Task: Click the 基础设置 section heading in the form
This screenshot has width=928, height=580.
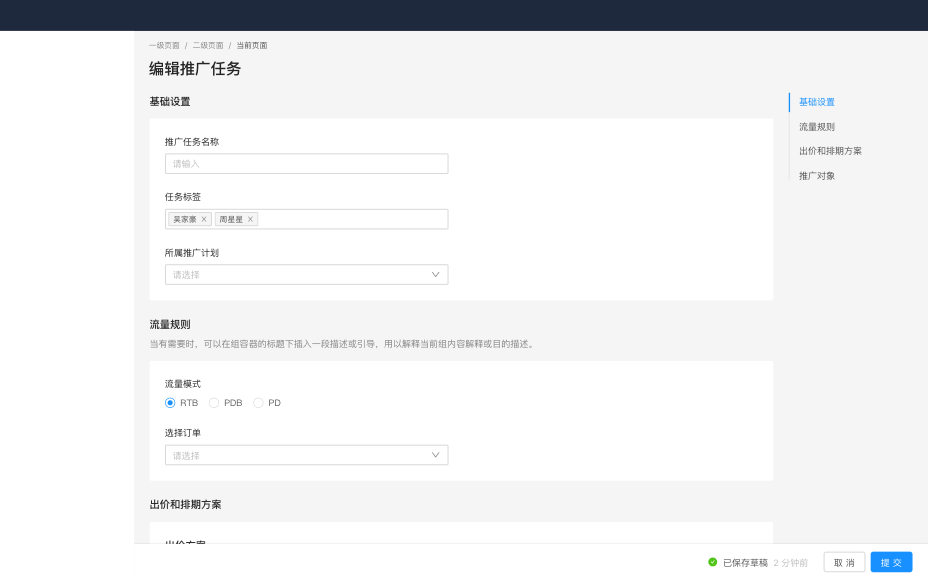Action: click(170, 102)
